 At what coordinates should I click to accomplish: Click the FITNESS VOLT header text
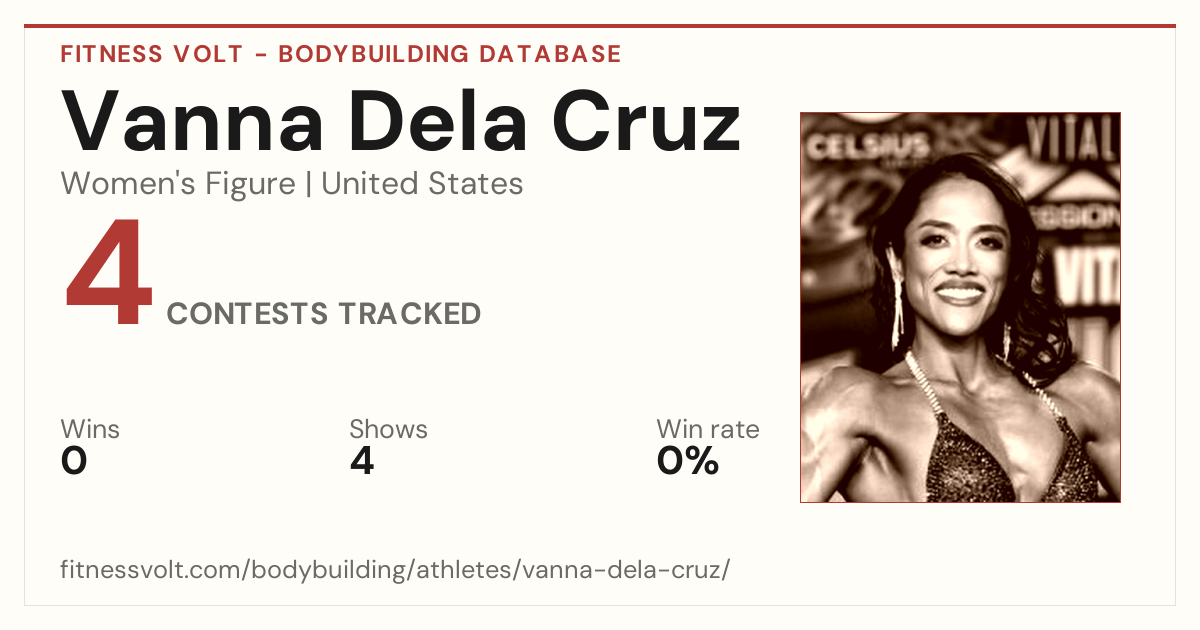151,54
